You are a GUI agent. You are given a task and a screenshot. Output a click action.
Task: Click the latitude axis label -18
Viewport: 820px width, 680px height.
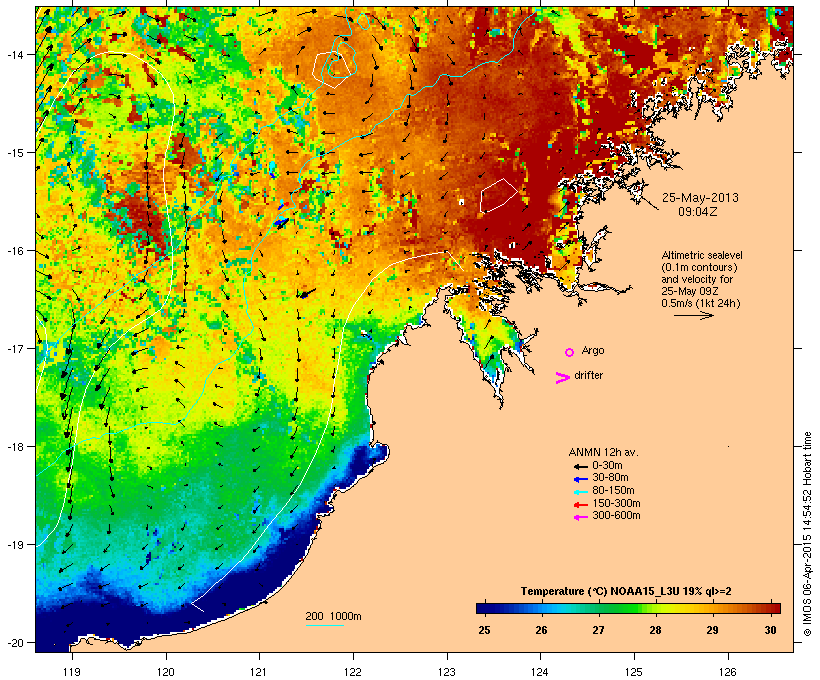click(x=15, y=447)
